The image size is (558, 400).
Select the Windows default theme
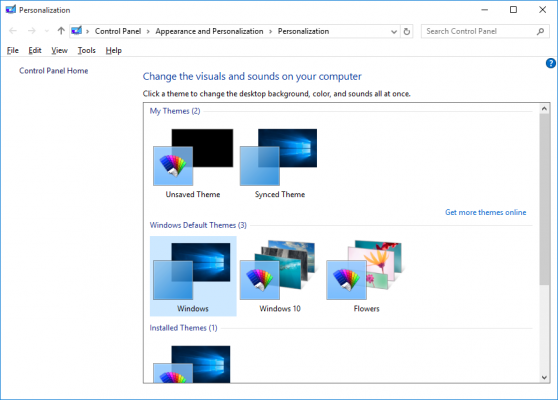[x=193, y=276]
